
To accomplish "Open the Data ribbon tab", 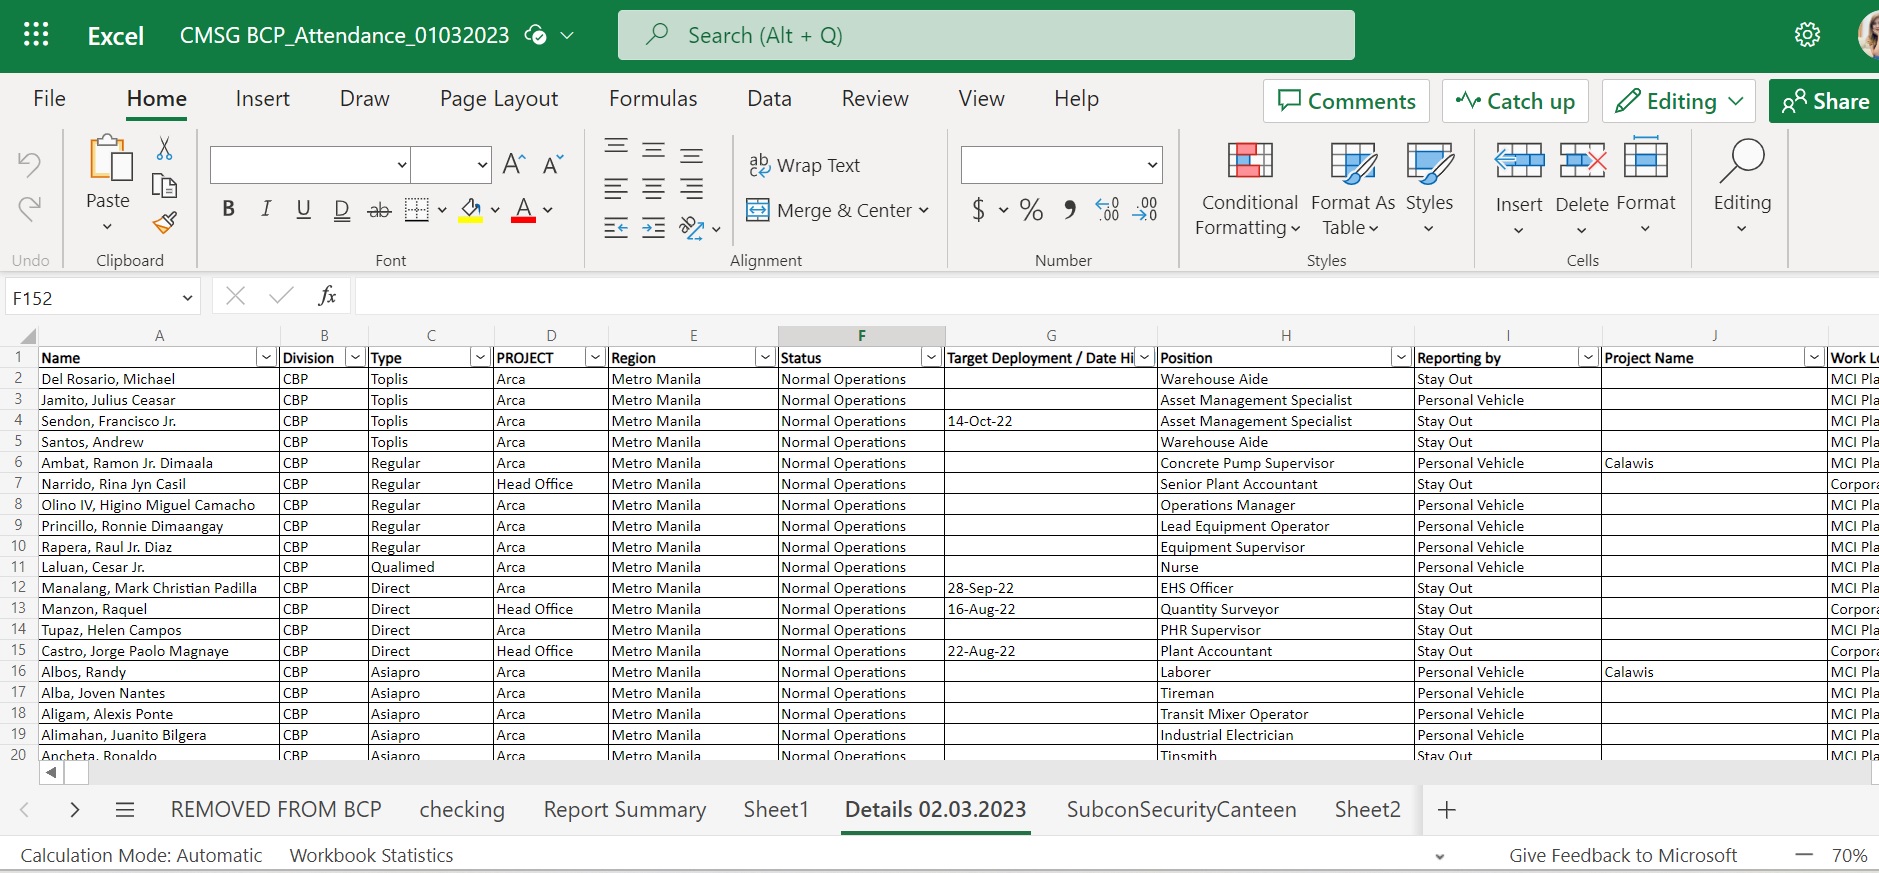I will tap(769, 99).
